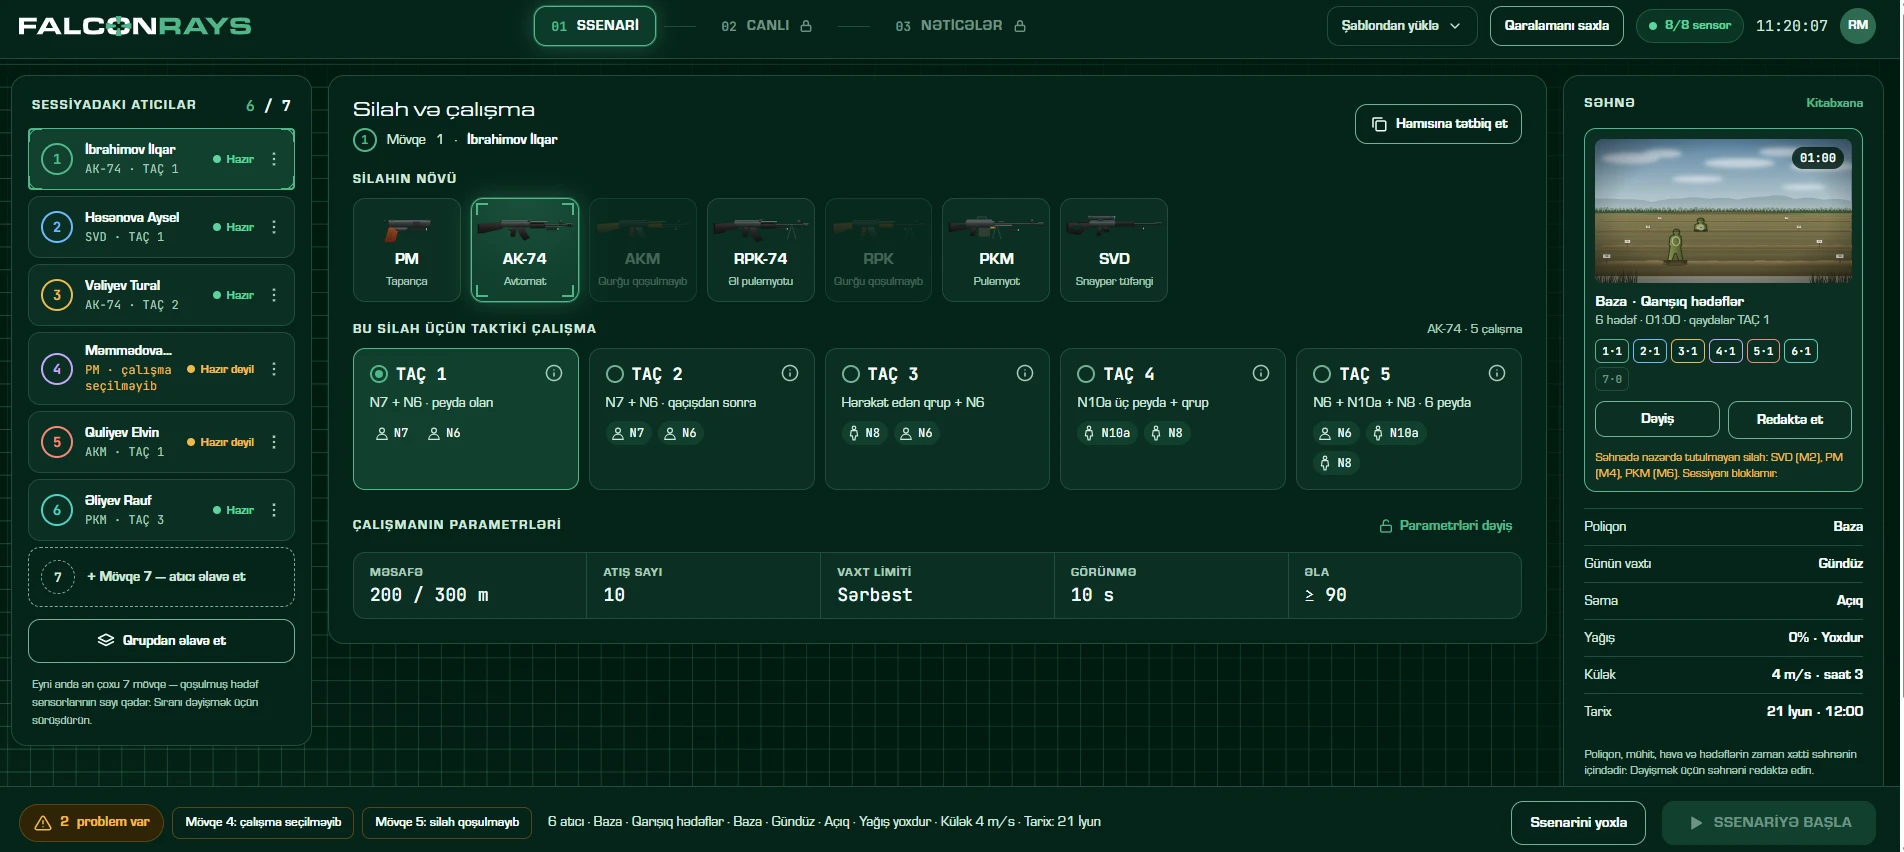Select the TAÇ 1 radio button
The width and height of the screenshot is (1904, 852).
(379, 374)
